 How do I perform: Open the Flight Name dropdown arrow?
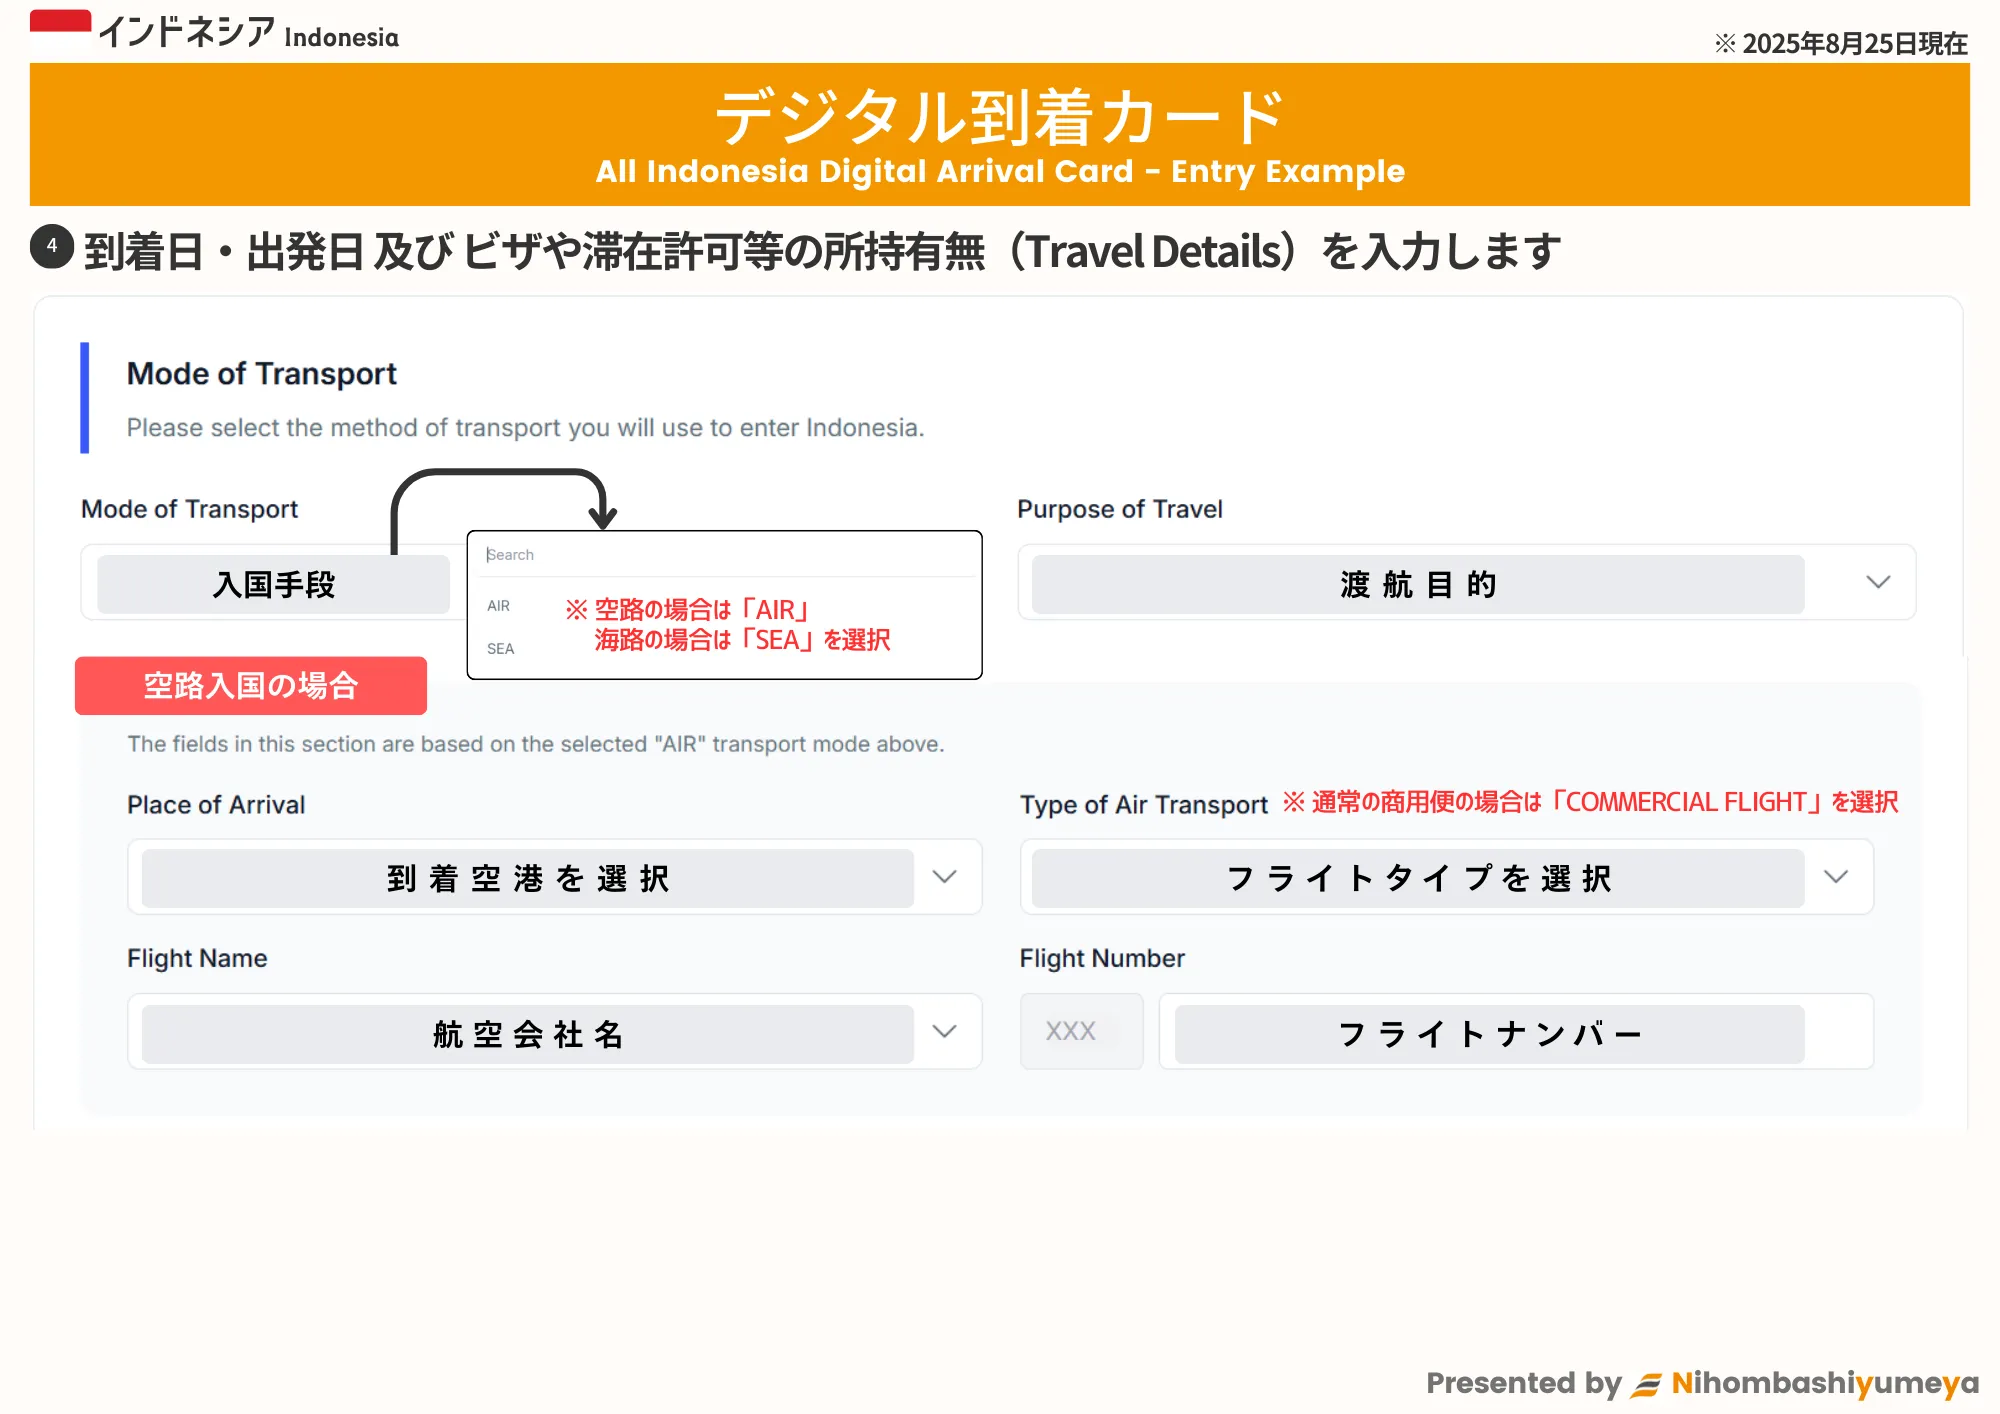(x=944, y=1031)
